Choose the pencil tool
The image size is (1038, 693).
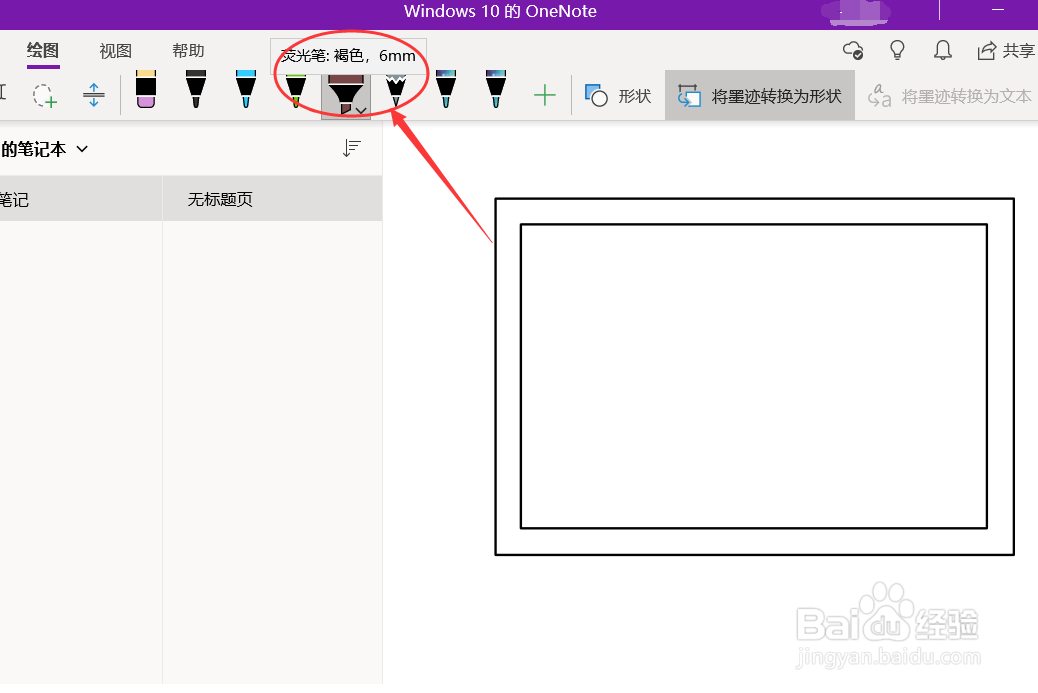point(396,91)
